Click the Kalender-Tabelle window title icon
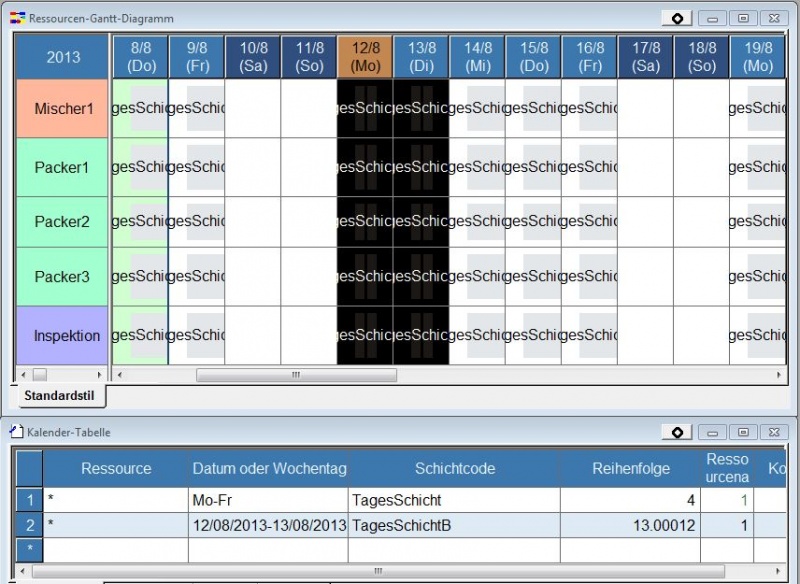Screen dimensions: 800x584 16,432
